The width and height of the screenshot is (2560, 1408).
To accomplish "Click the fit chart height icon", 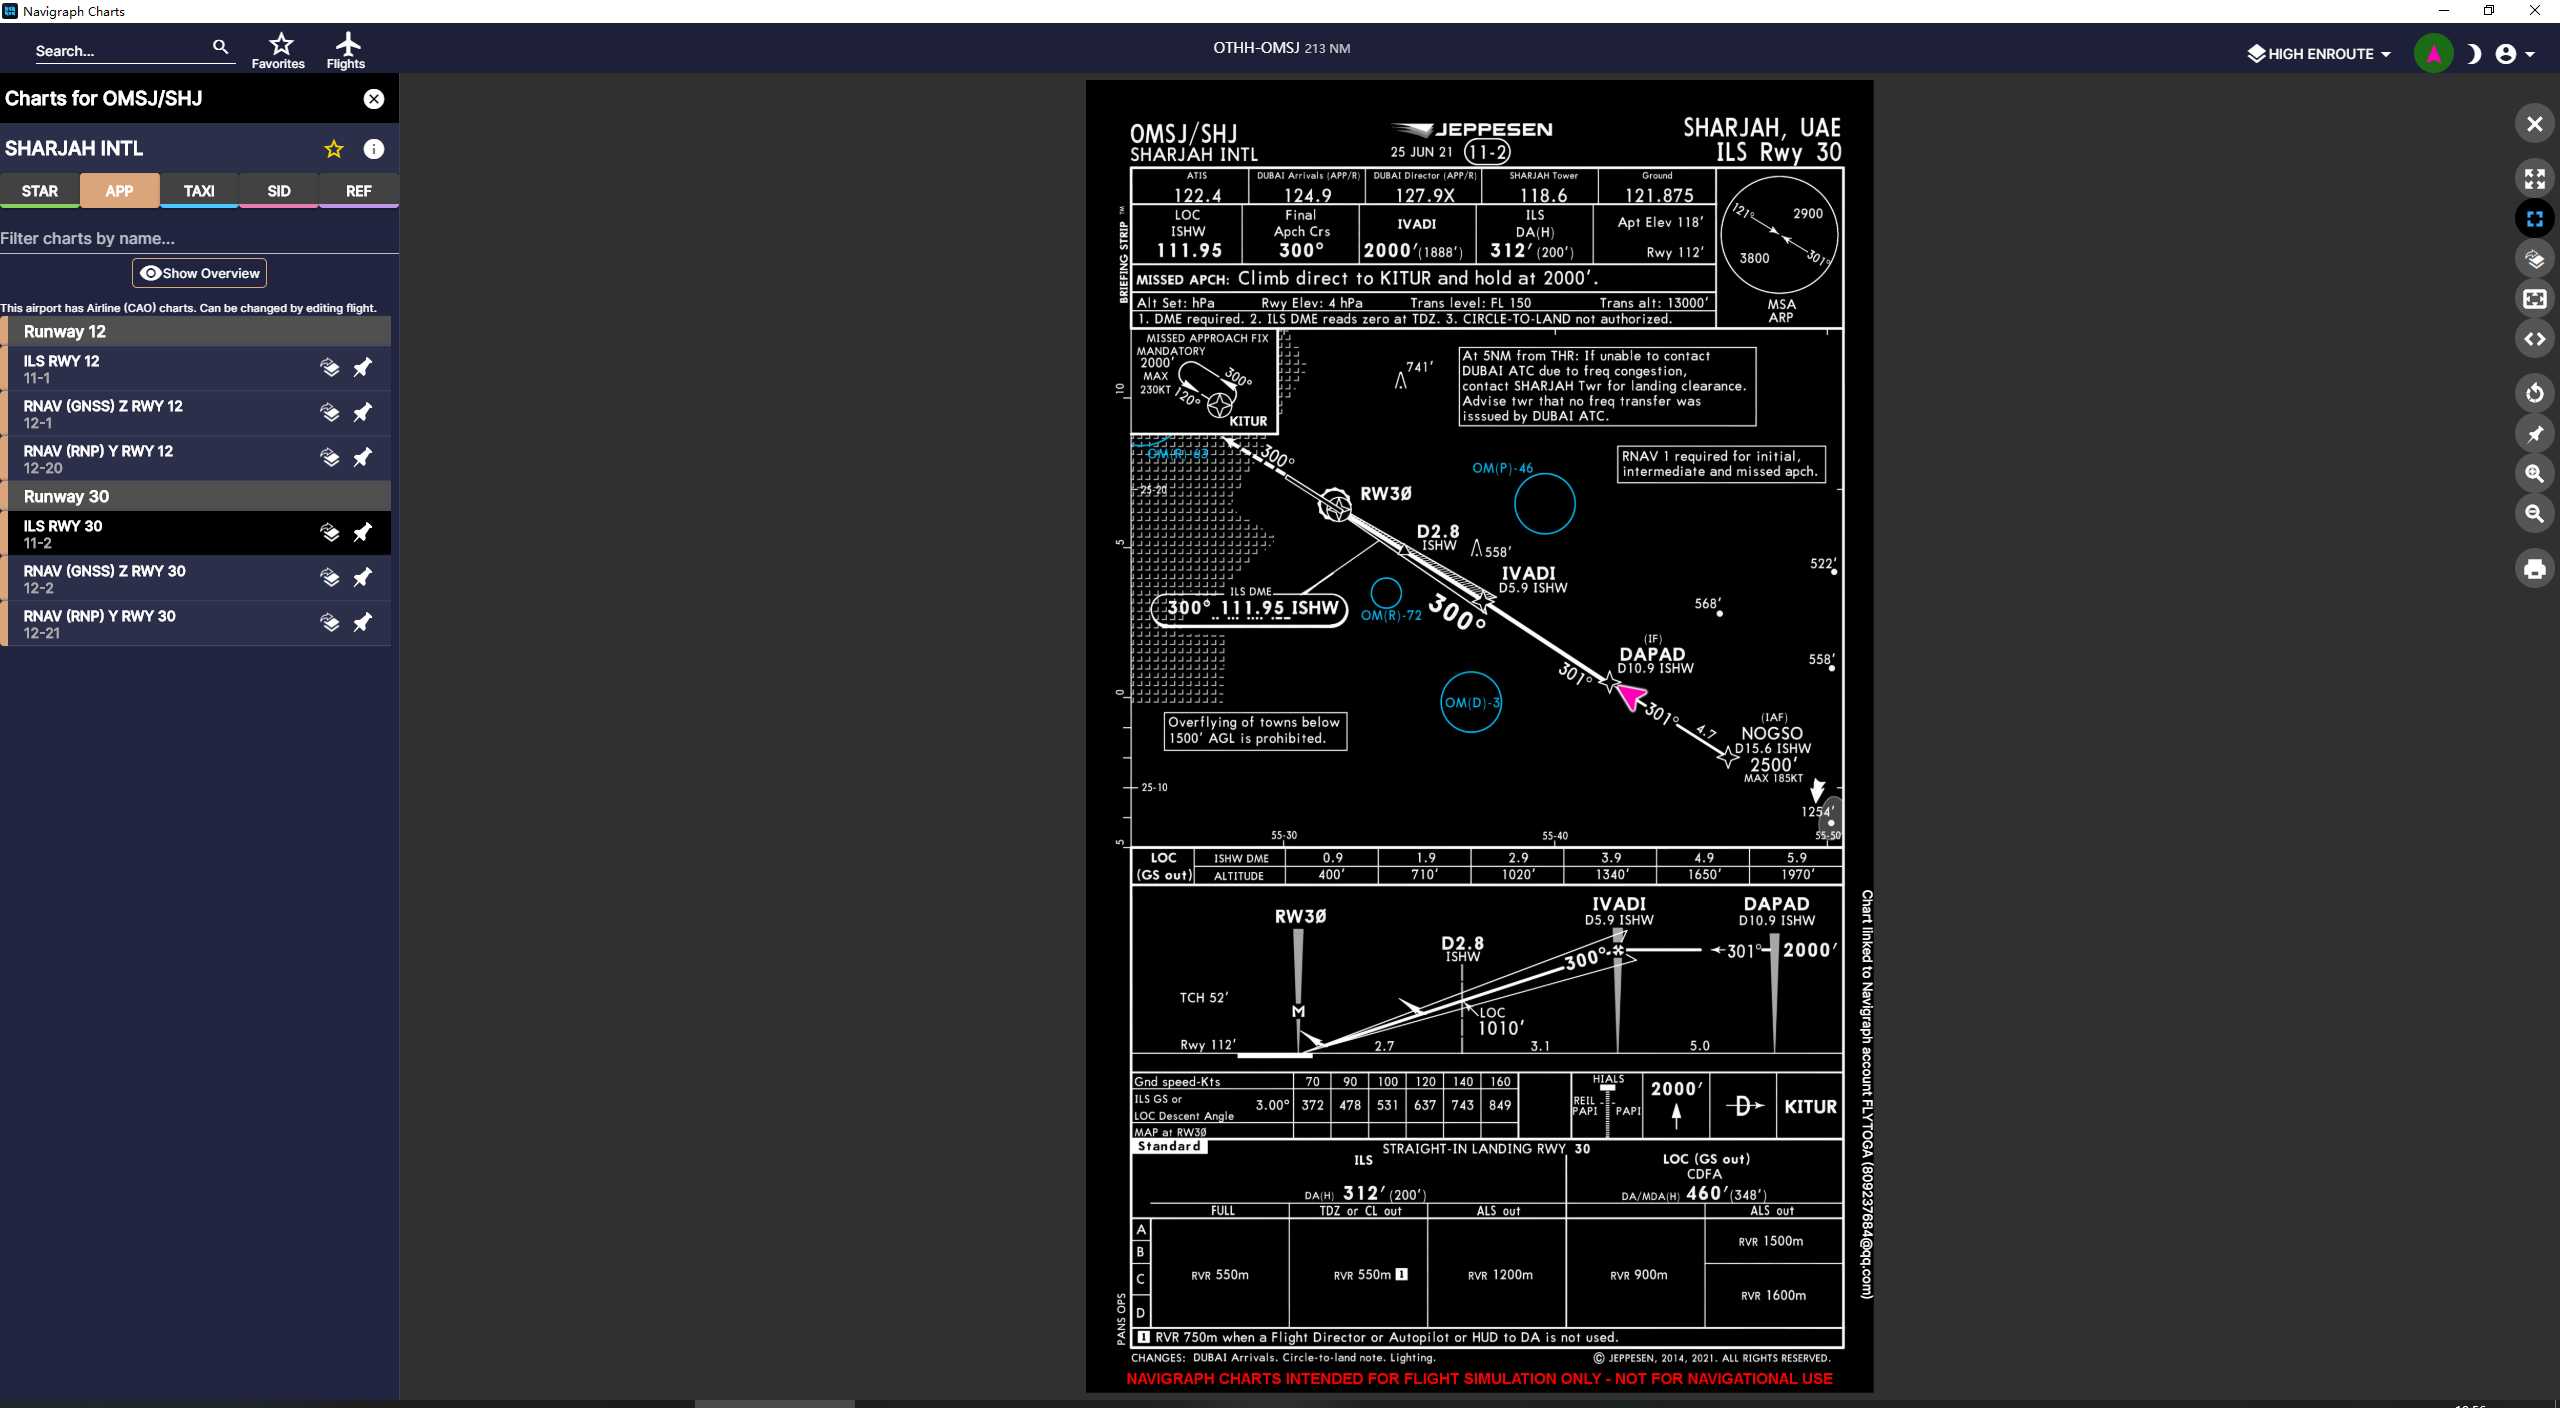I will (x=2534, y=299).
